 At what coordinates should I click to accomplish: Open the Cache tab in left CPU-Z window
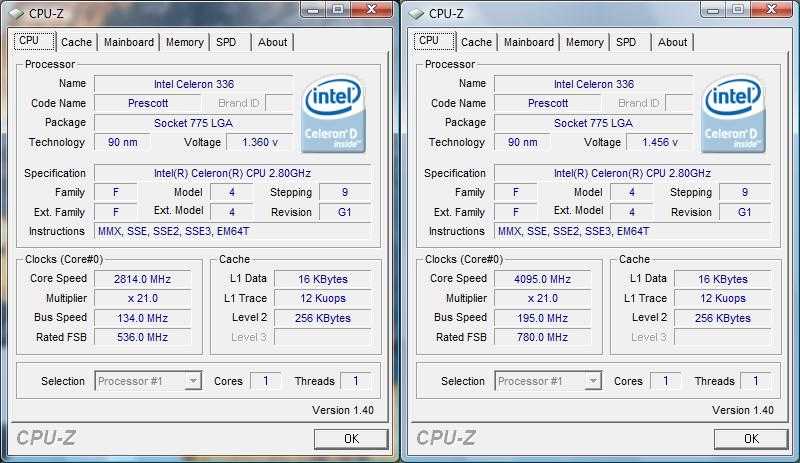coord(77,42)
